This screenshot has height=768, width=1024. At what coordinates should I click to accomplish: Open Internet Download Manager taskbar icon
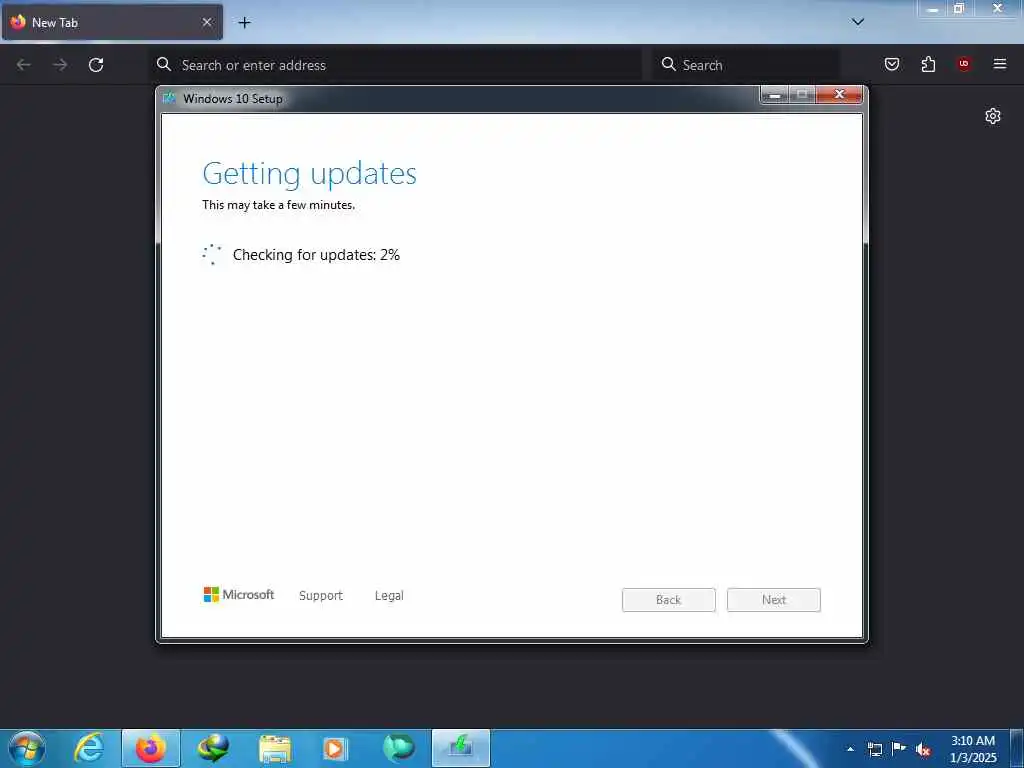point(213,748)
